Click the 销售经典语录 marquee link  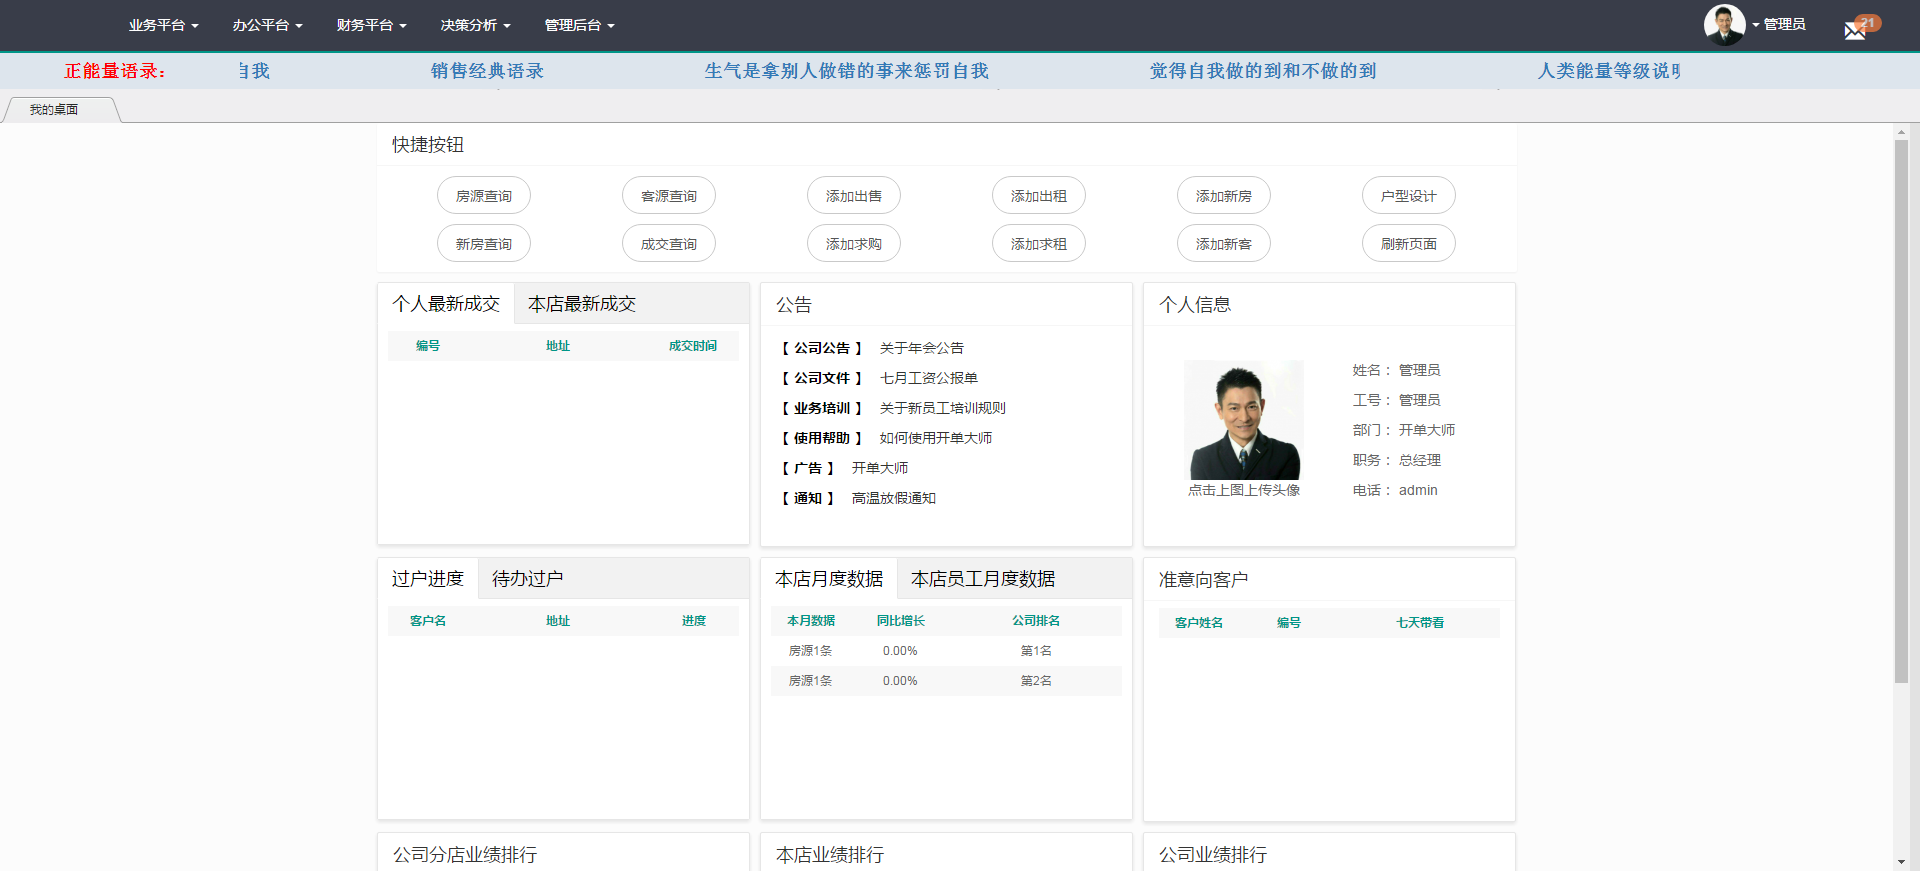[487, 71]
